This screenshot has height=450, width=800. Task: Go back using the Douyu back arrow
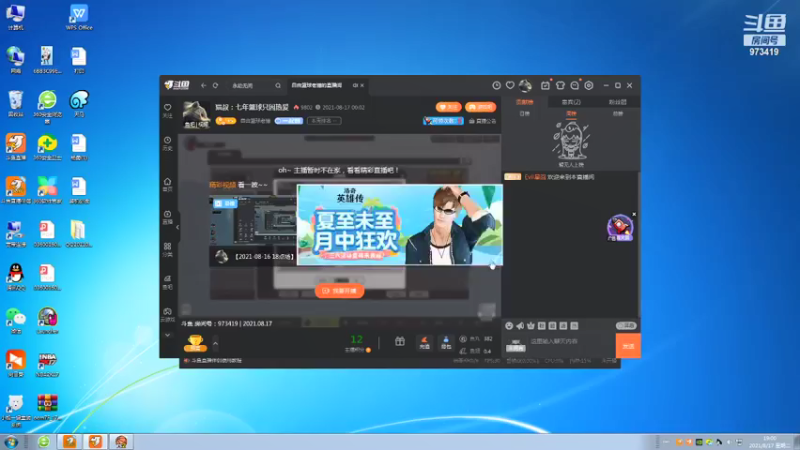coord(204,86)
